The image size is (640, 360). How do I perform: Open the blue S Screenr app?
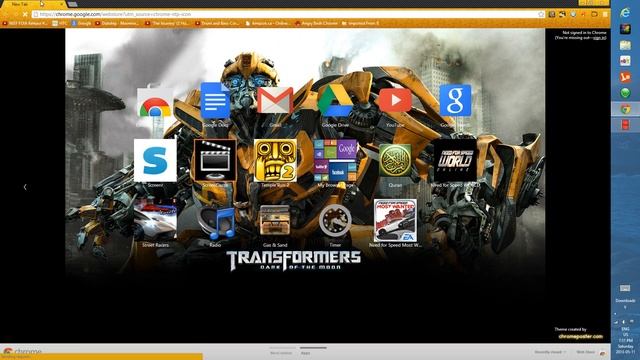tap(155, 160)
